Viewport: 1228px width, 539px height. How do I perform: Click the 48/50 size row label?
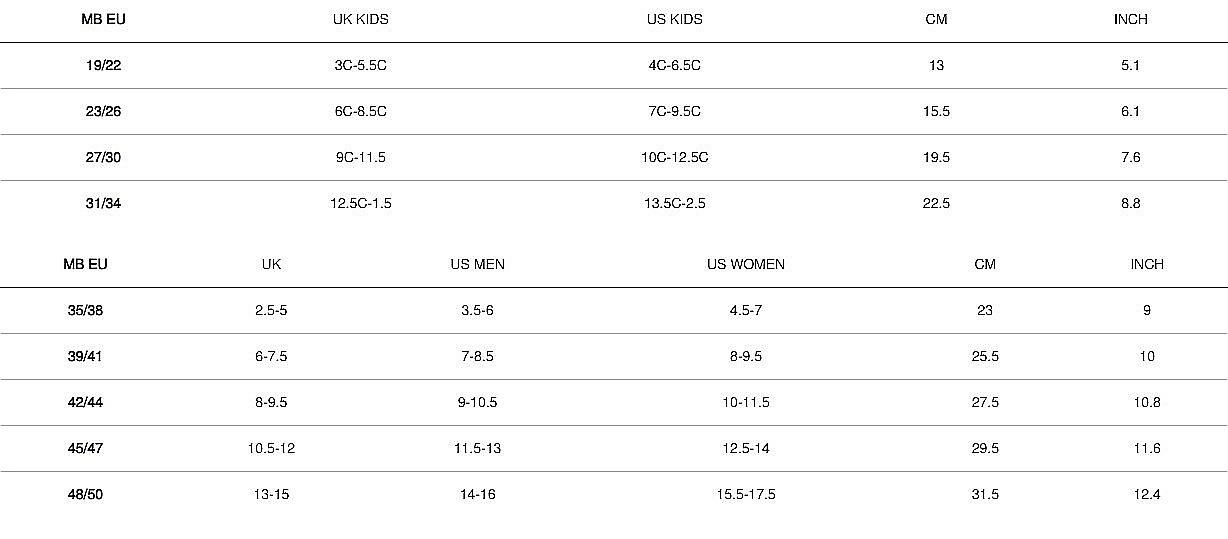click(85, 494)
